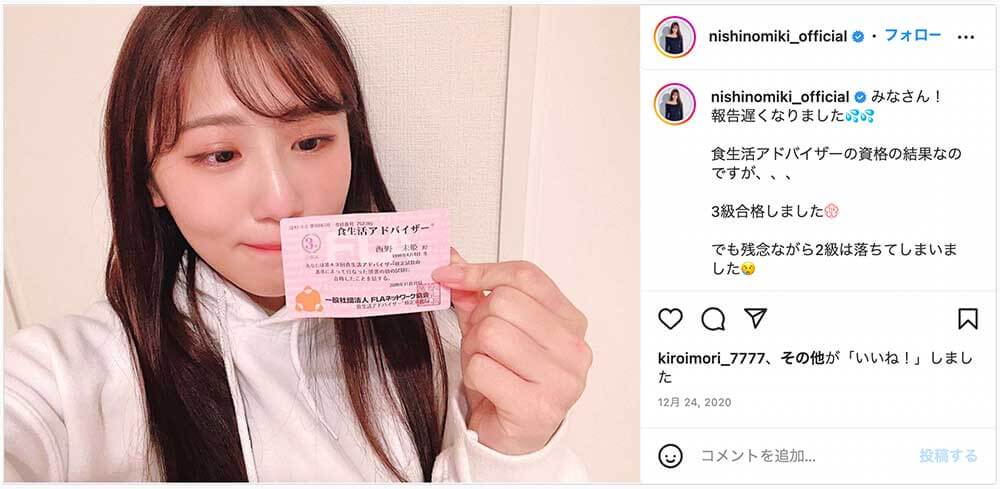Click header profile avatar of nishinomiki_official
This screenshot has width=1000, height=489.
point(674,37)
